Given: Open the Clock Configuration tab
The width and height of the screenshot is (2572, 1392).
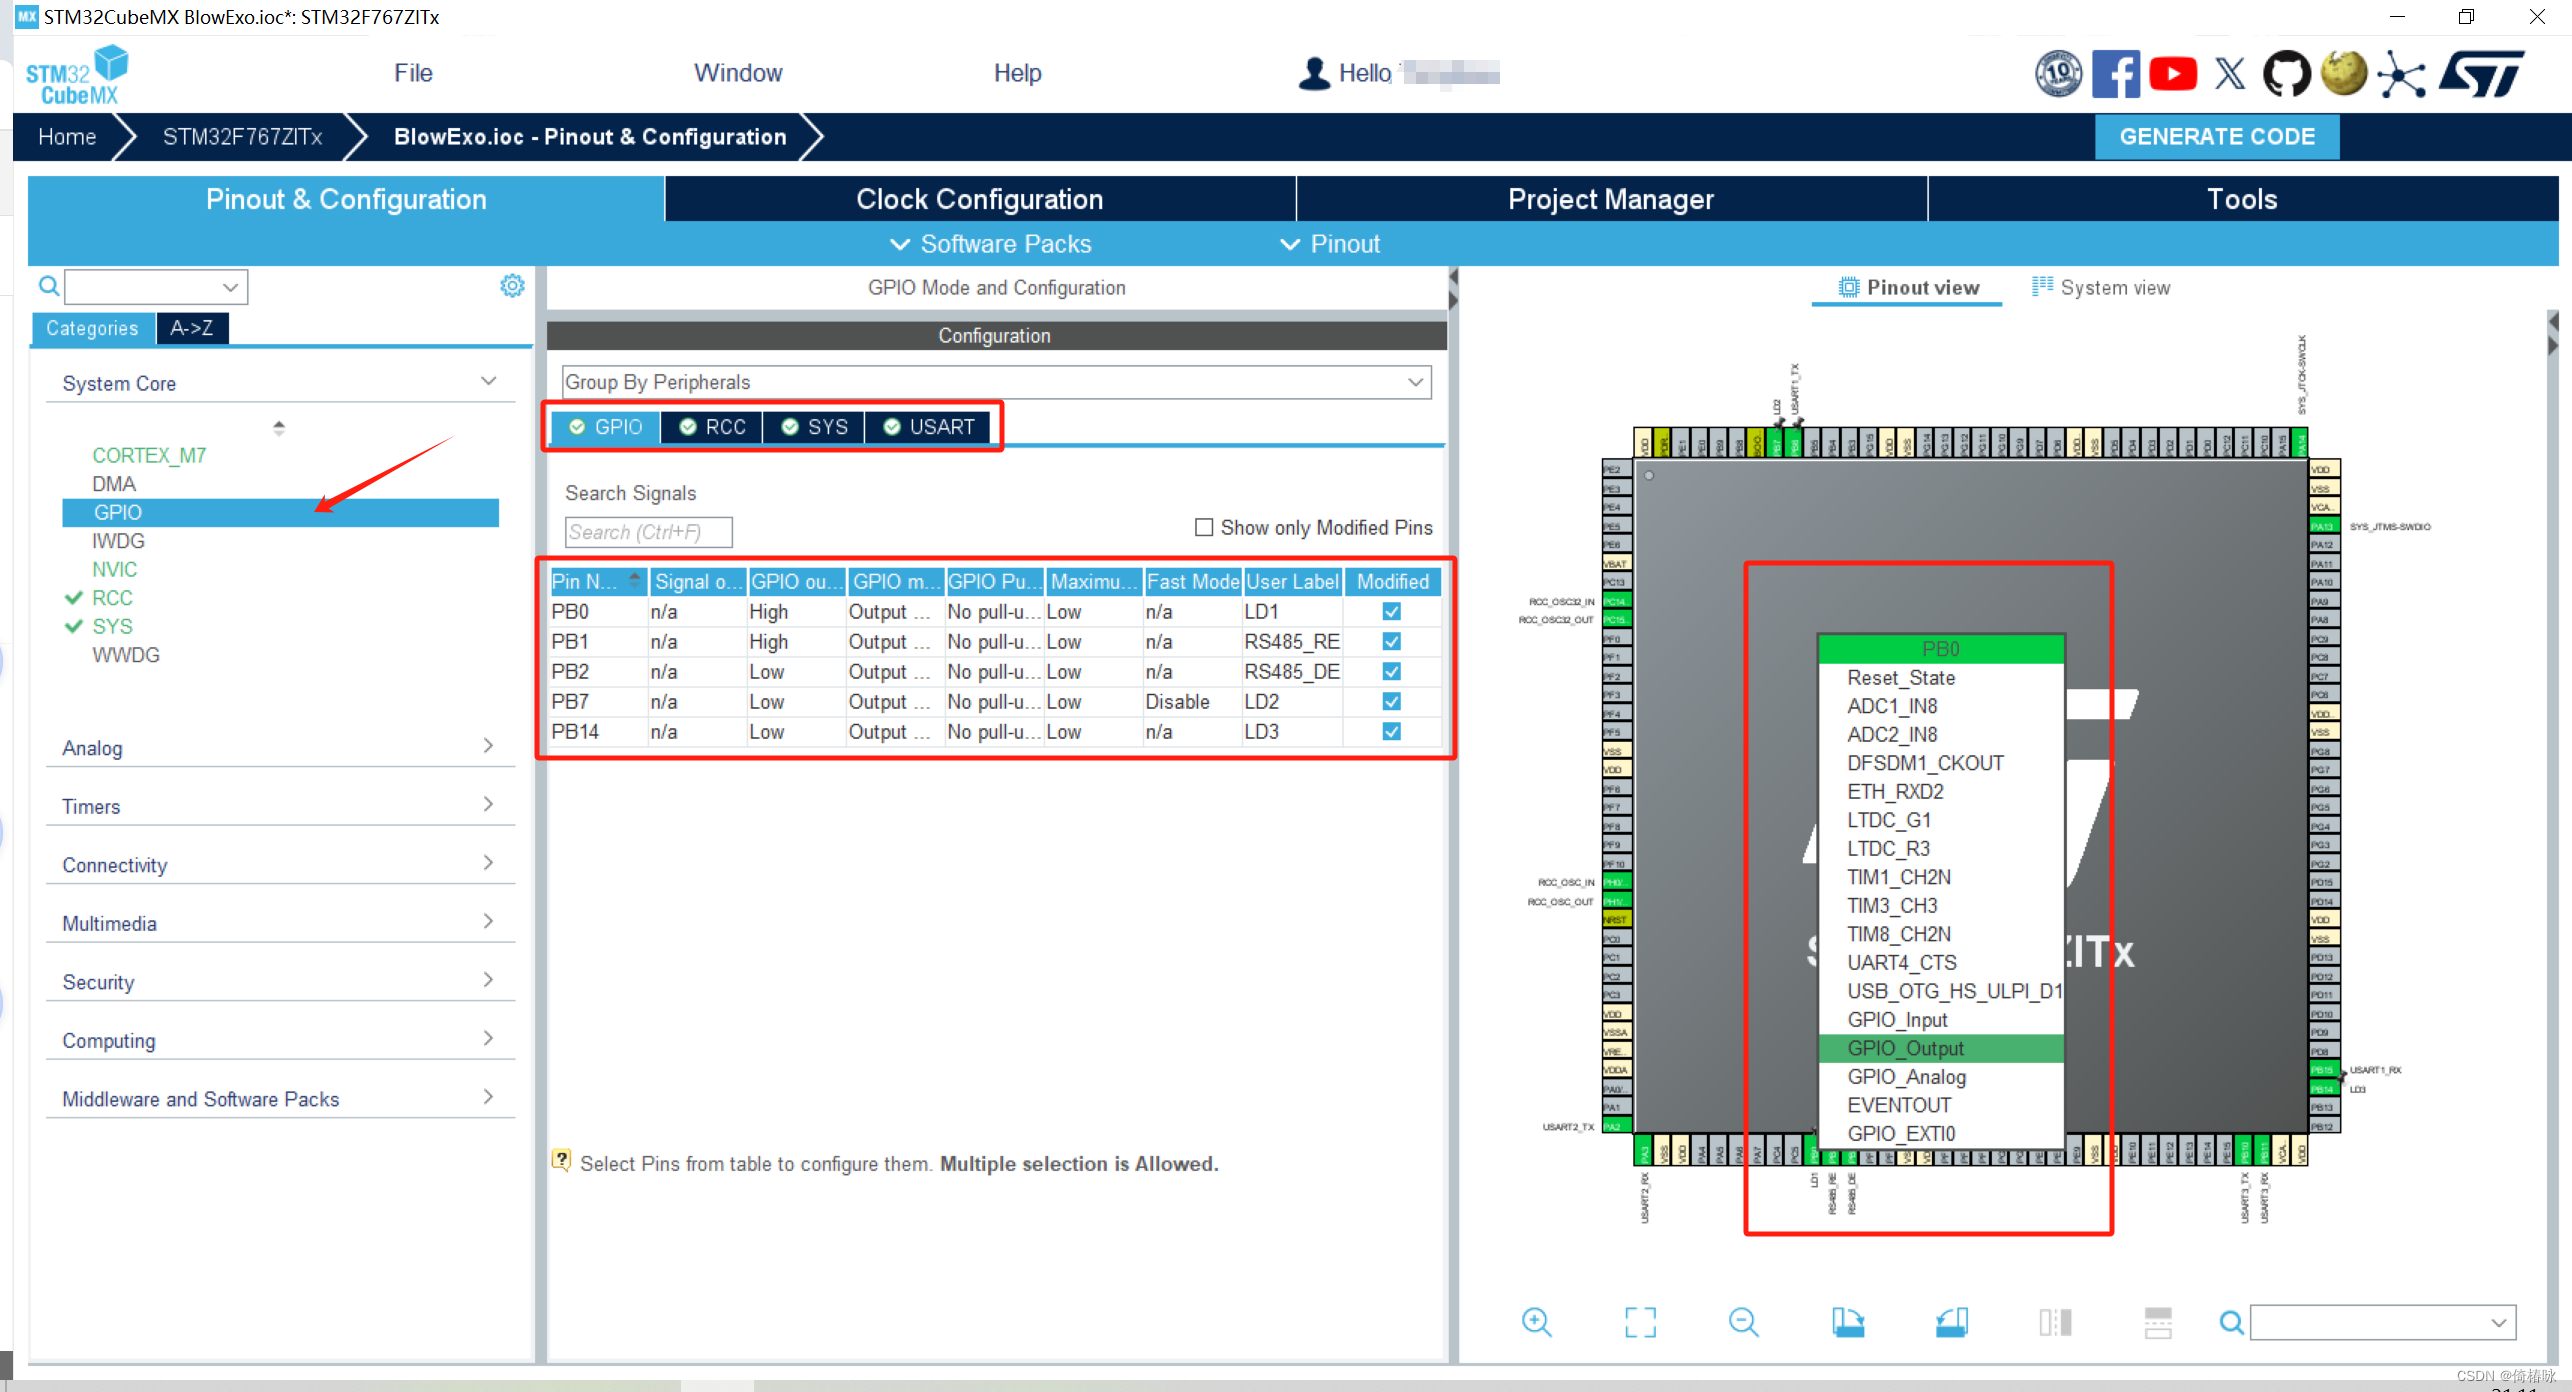Looking at the screenshot, I should tap(978, 201).
